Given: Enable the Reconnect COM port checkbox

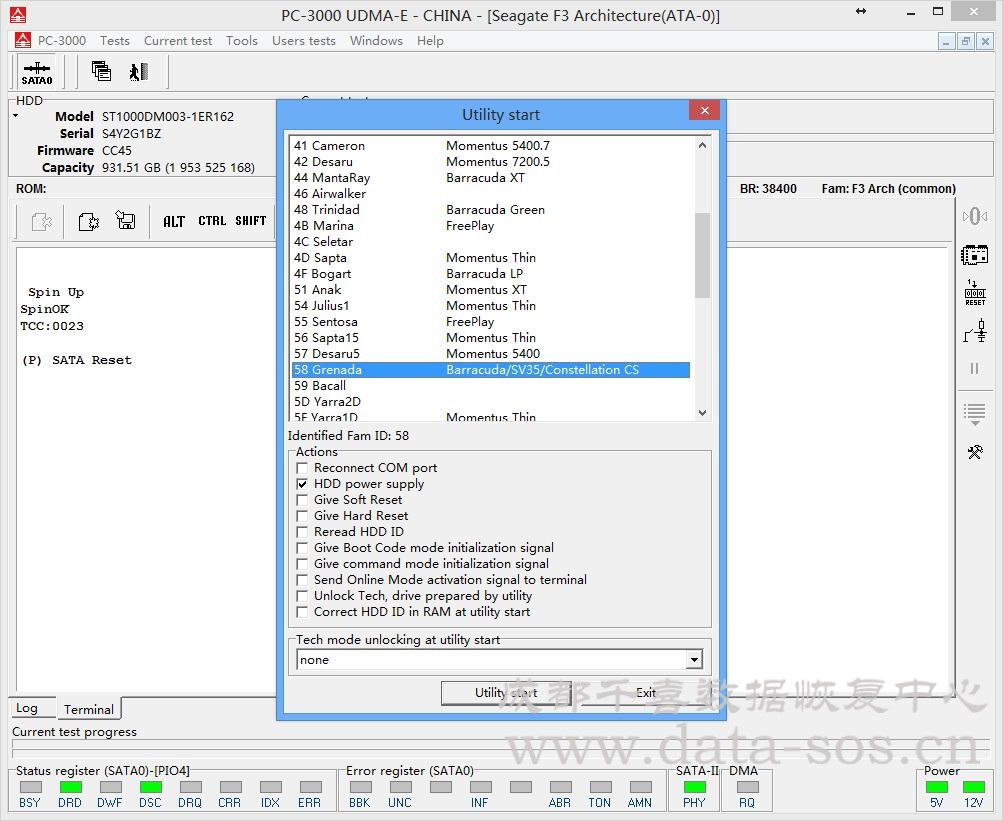Looking at the screenshot, I should pyautogui.click(x=303, y=468).
